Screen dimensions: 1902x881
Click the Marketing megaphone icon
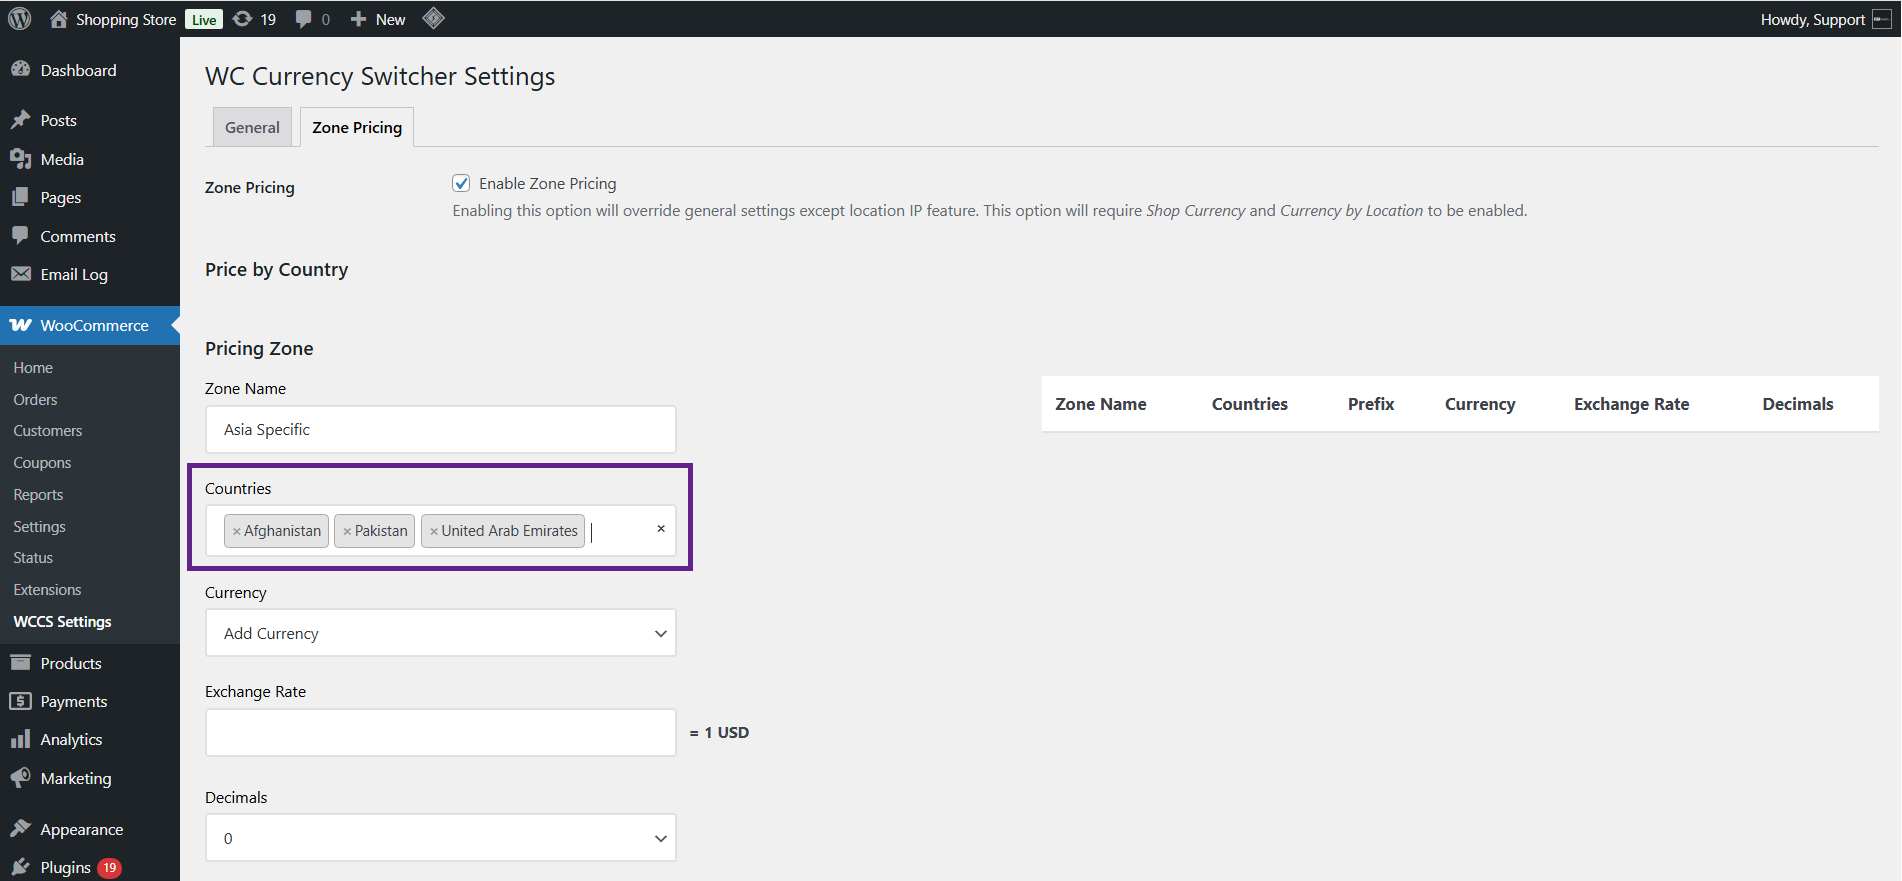pyautogui.click(x=20, y=778)
